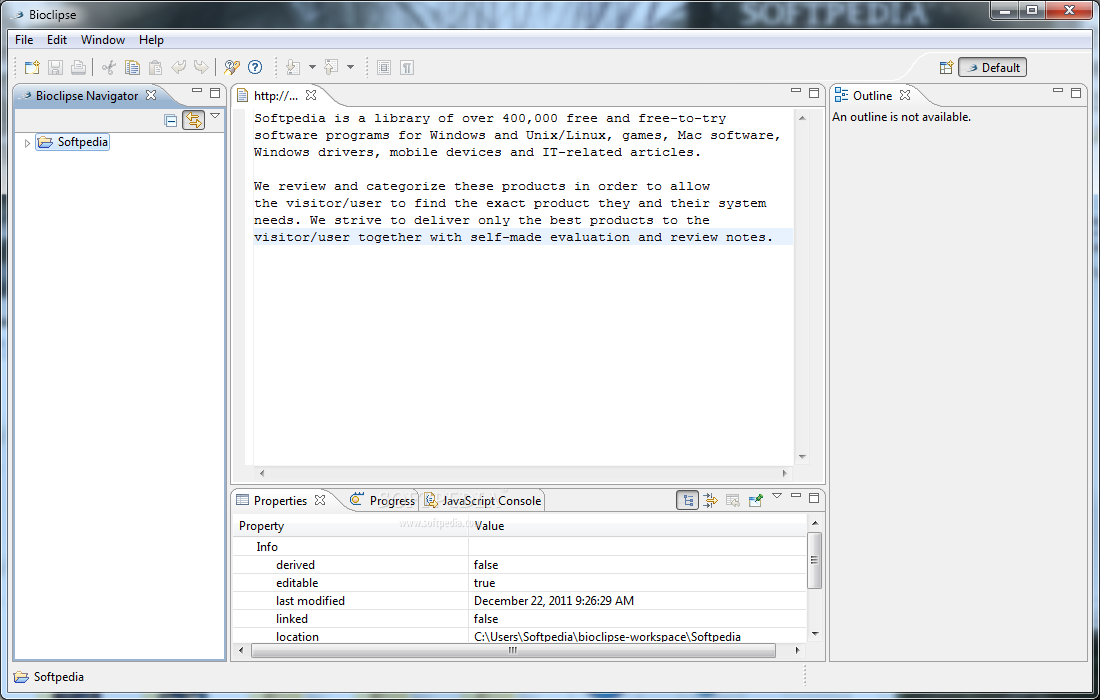Maximize the editor area
Image resolution: width=1100 pixels, height=700 pixels.
814,93
